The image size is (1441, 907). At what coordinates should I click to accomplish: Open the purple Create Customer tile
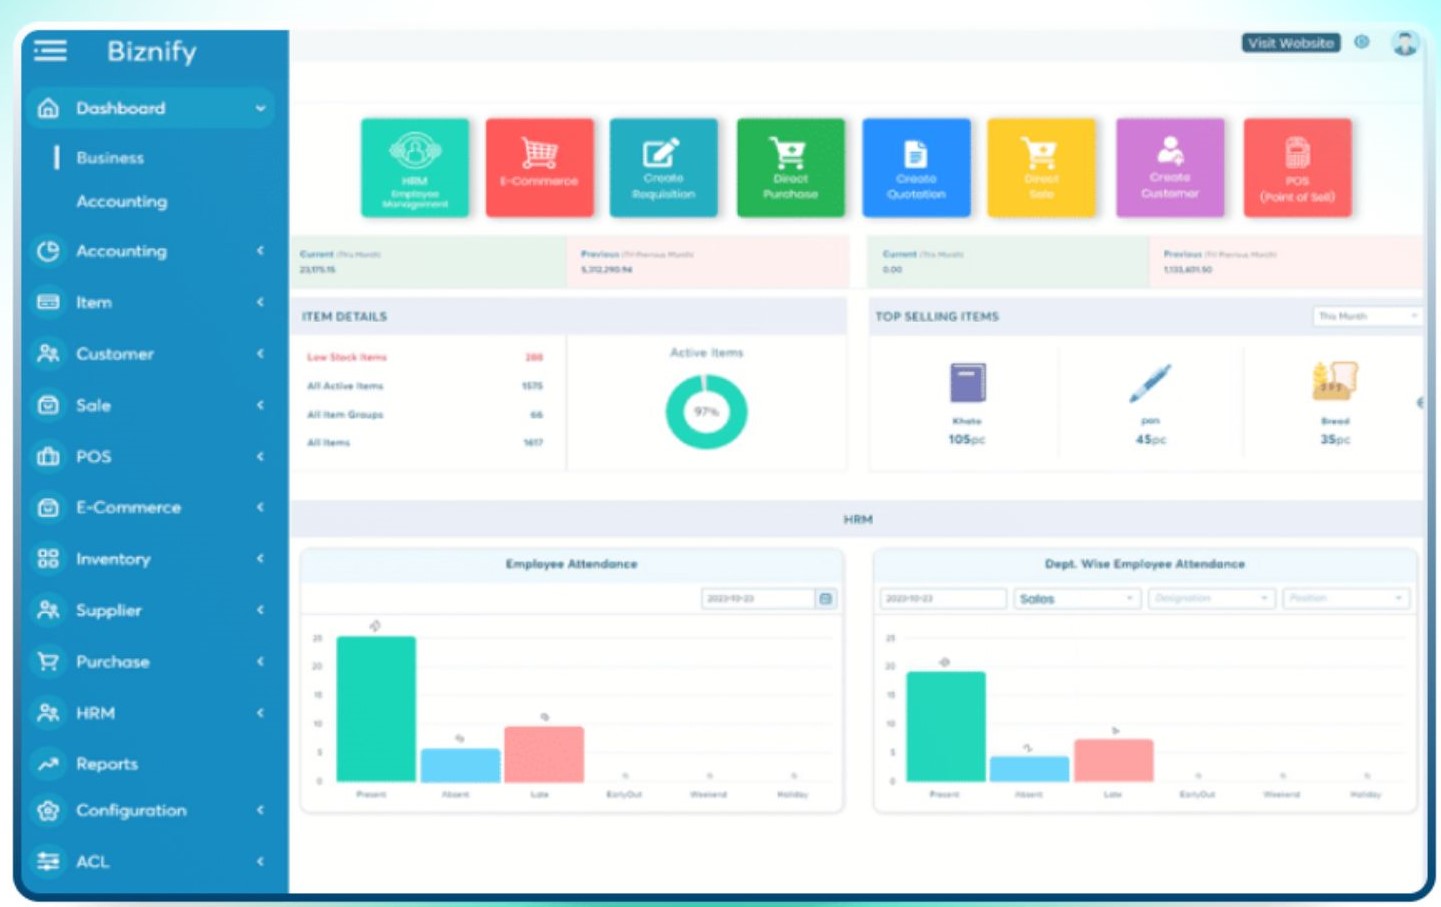pyautogui.click(x=1169, y=167)
